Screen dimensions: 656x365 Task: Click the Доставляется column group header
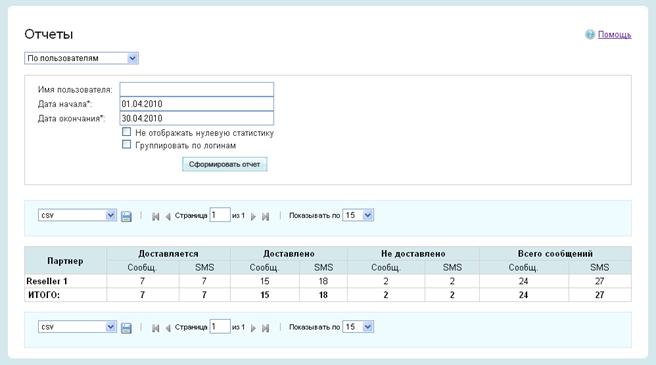pyautogui.click(x=168, y=254)
